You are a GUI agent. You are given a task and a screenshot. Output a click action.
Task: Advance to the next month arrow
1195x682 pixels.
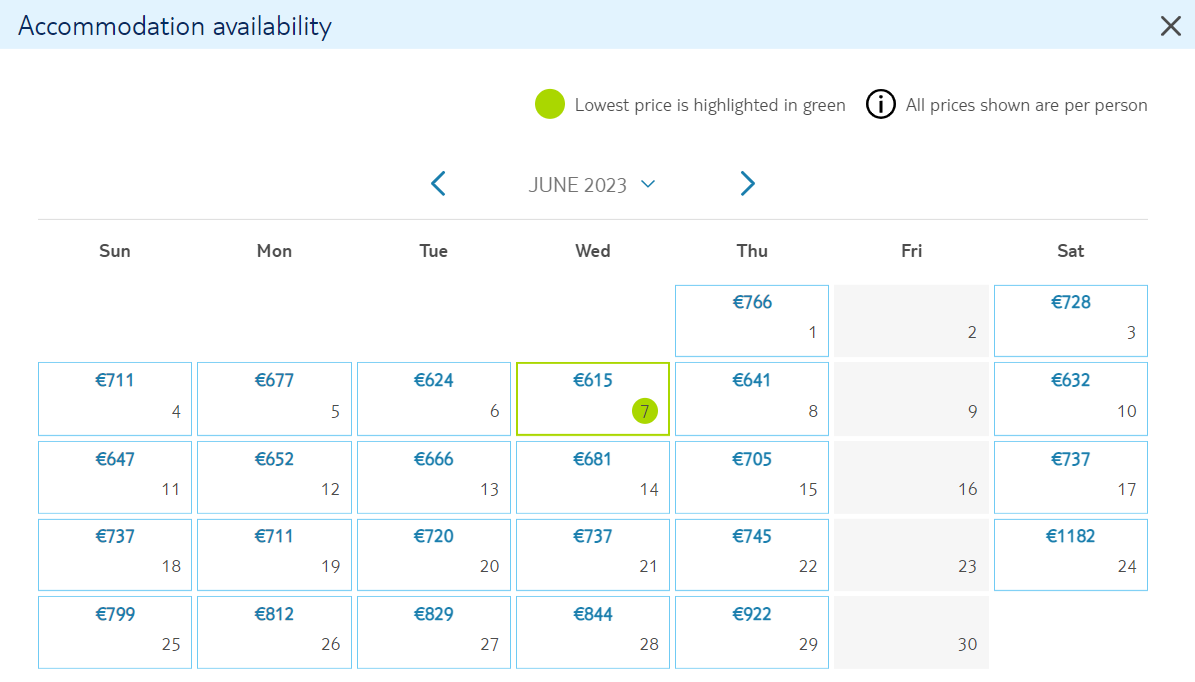coord(748,184)
